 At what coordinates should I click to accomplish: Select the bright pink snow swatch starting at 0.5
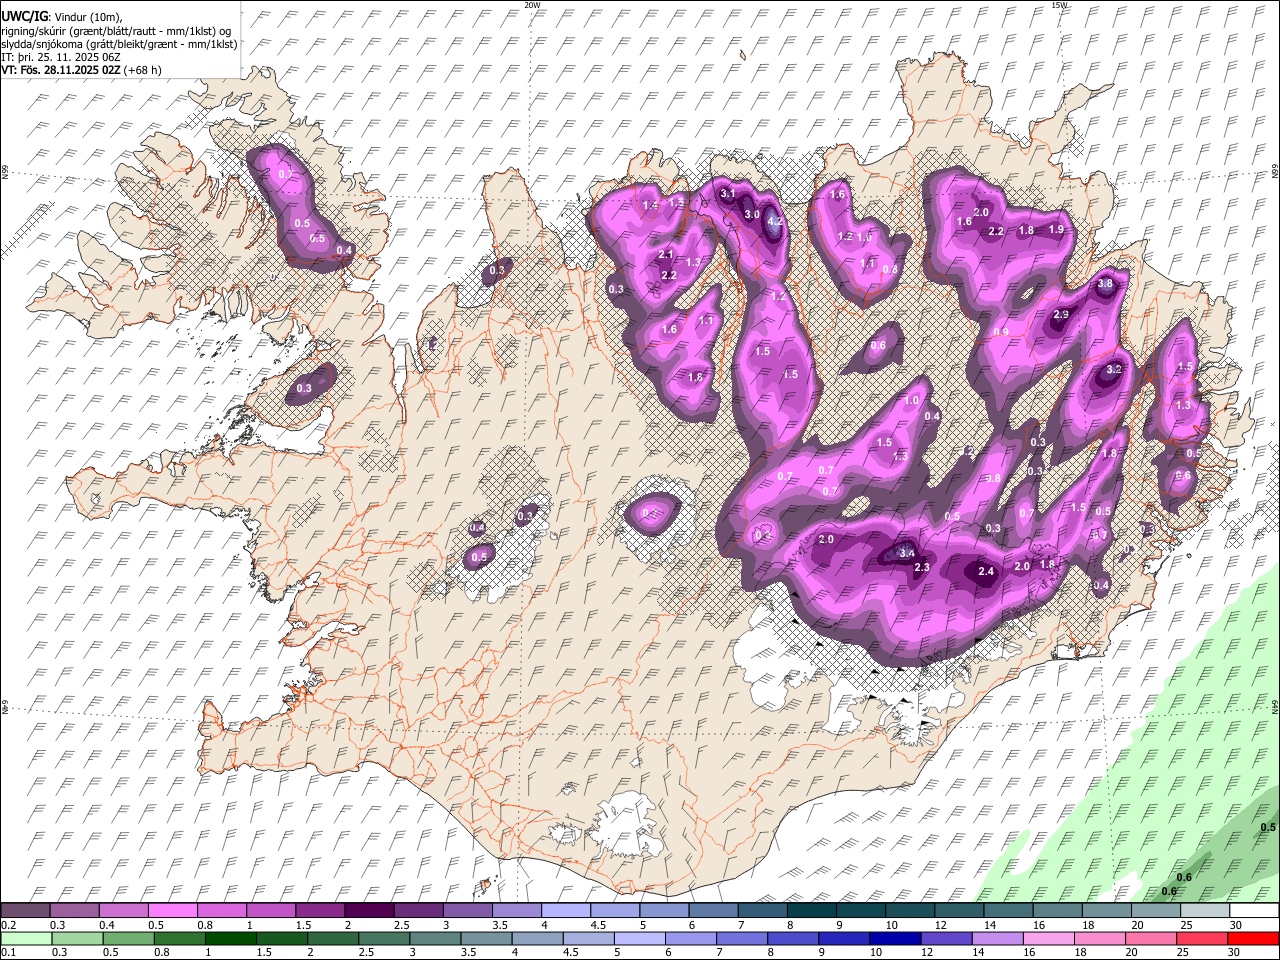tap(172, 911)
